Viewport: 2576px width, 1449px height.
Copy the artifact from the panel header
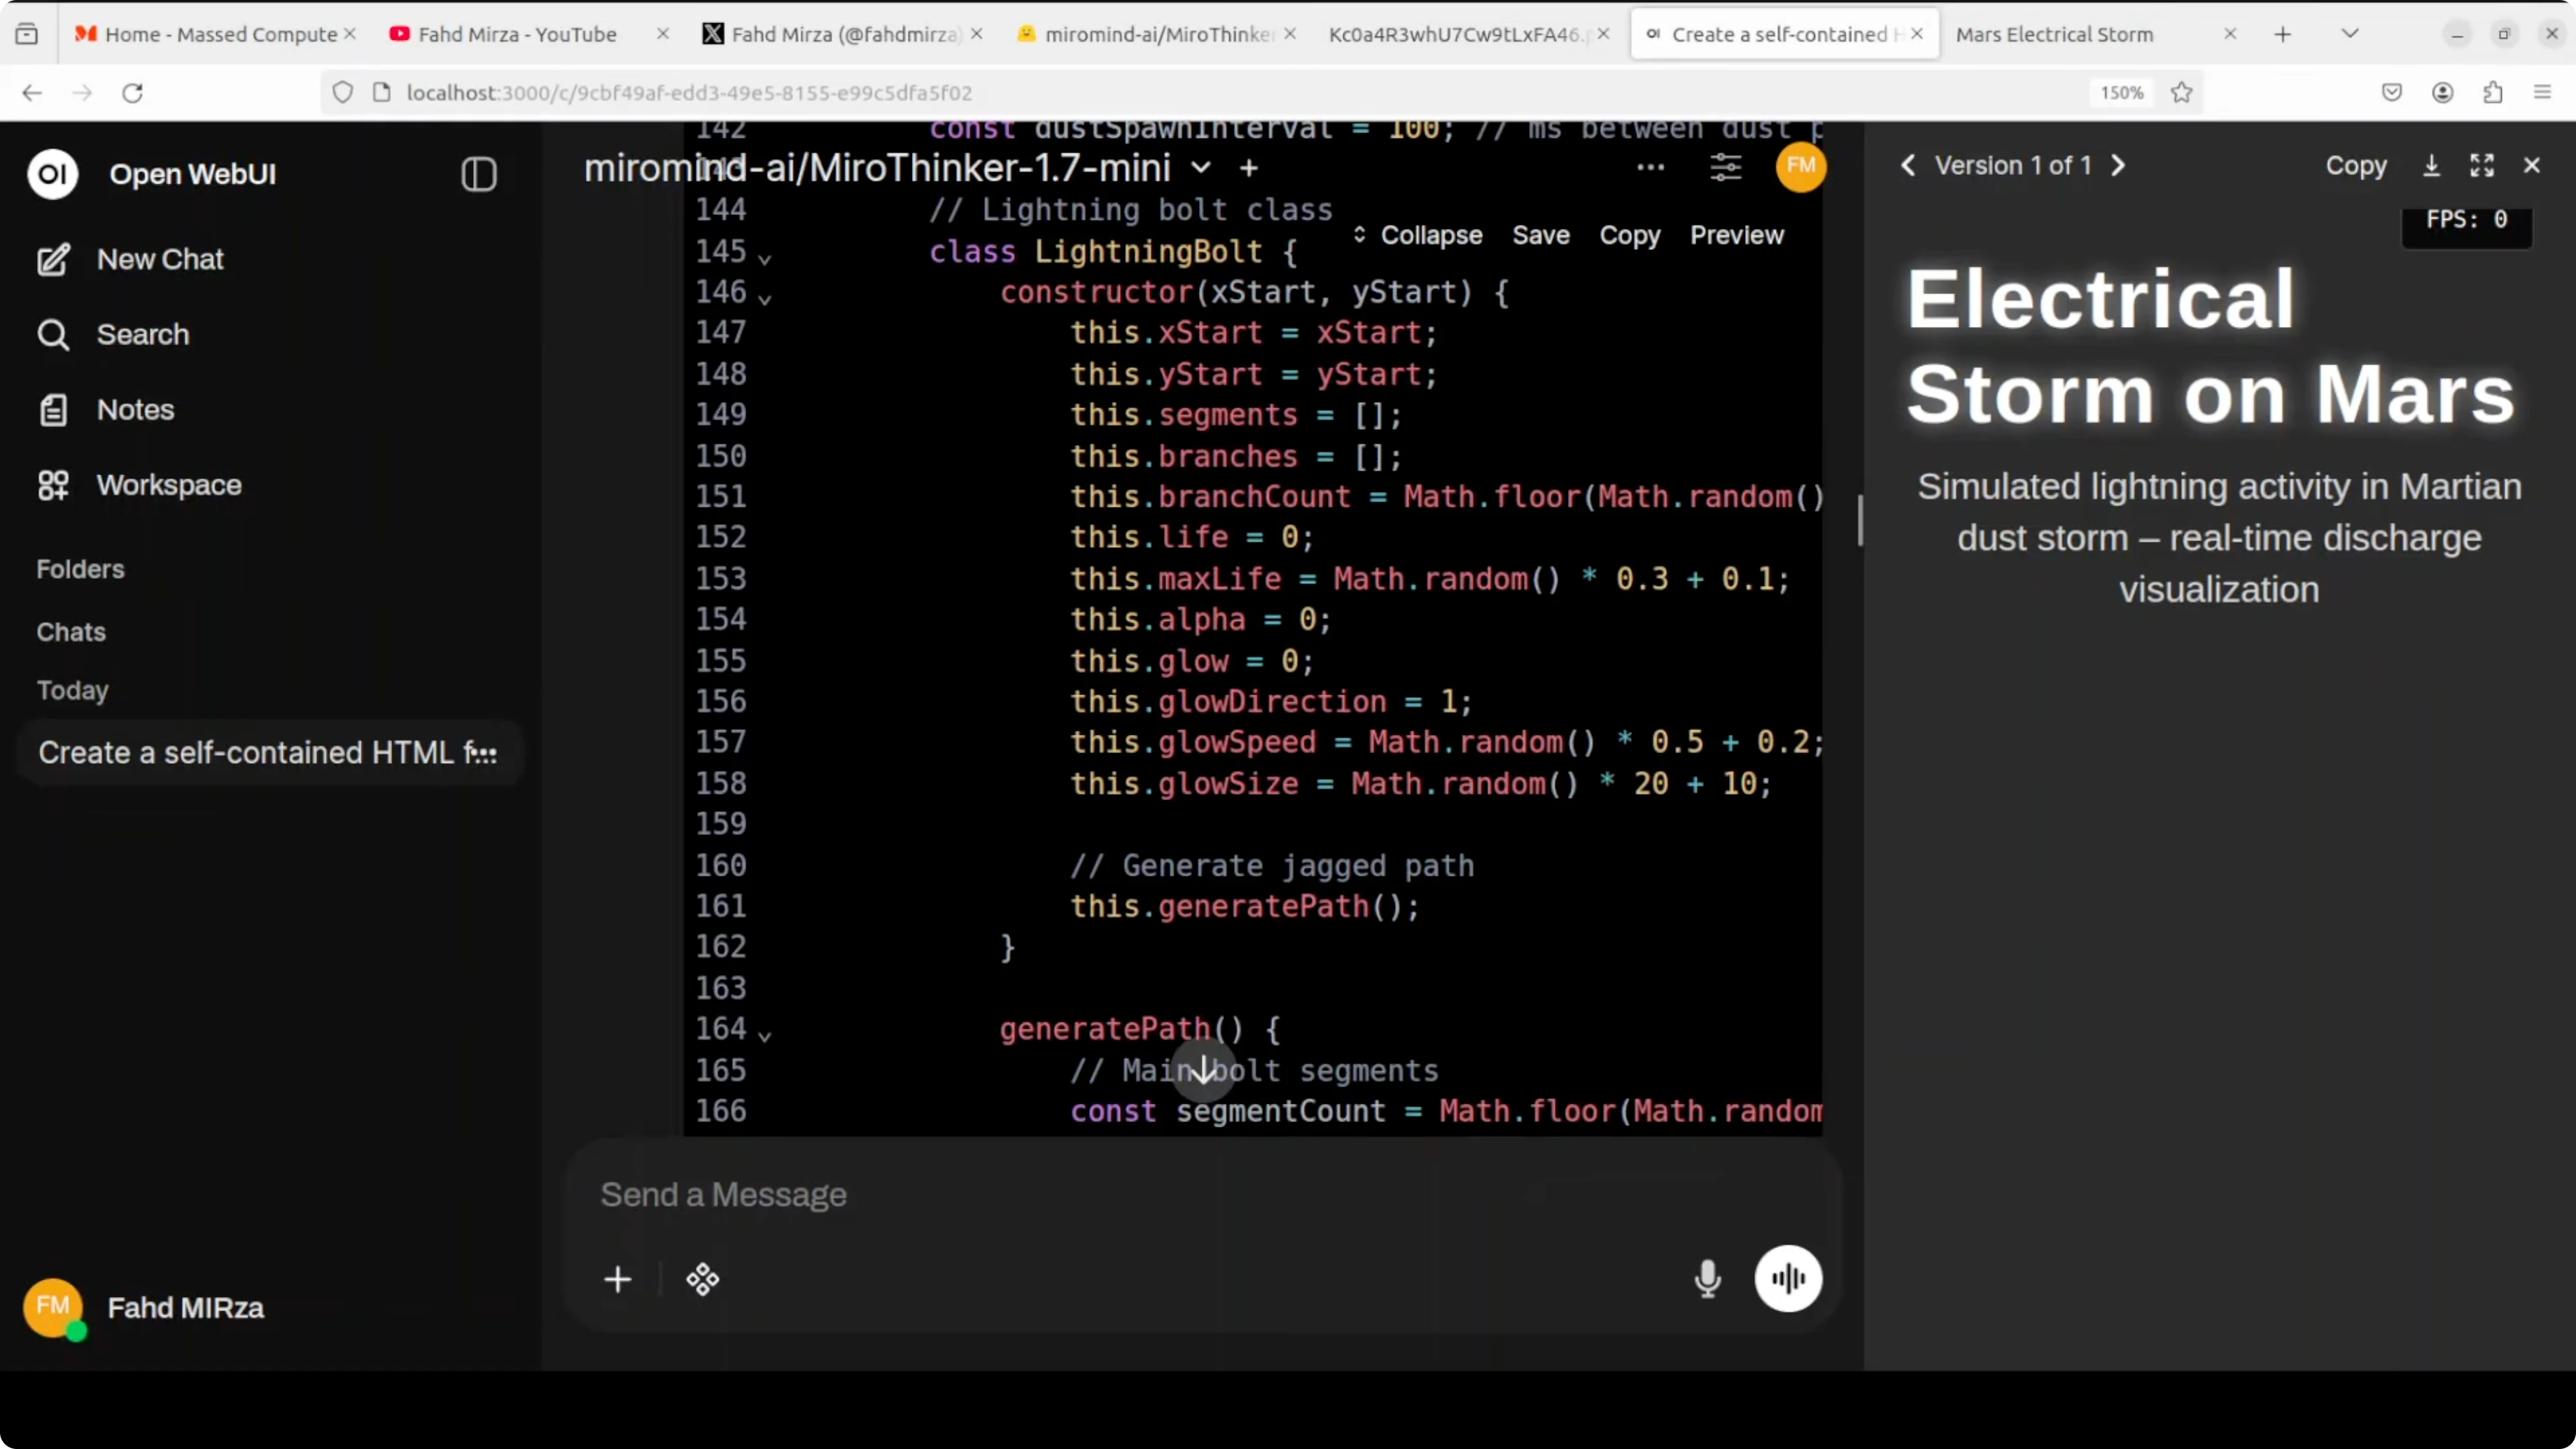[2356, 165]
